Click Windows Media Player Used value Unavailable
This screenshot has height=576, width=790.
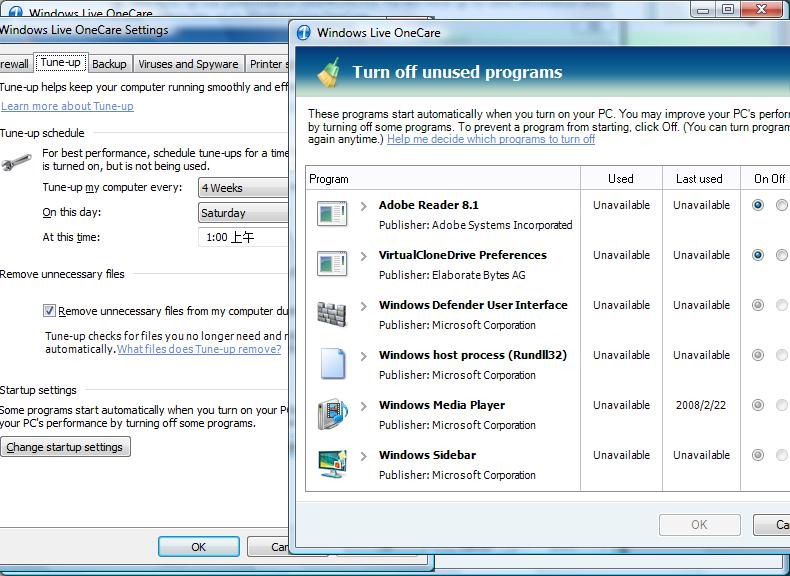(621, 405)
